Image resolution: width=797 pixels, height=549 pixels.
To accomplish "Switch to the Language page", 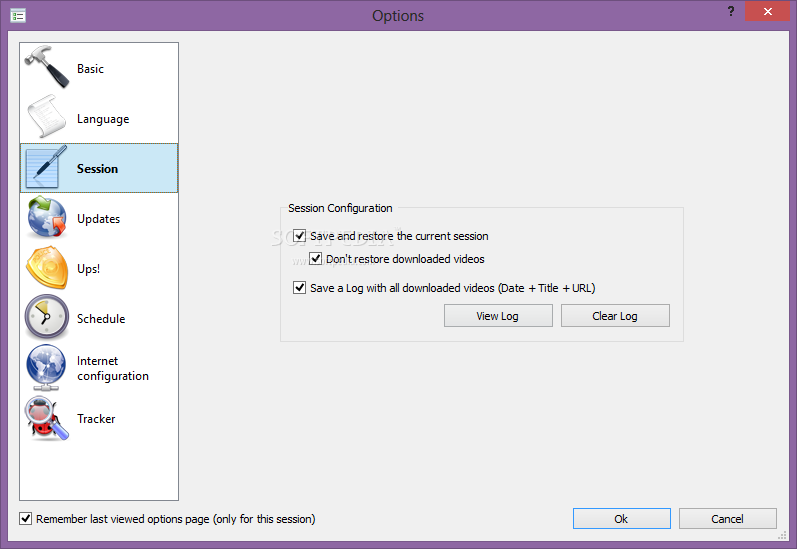I will pyautogui.click(x=99, y=118).
